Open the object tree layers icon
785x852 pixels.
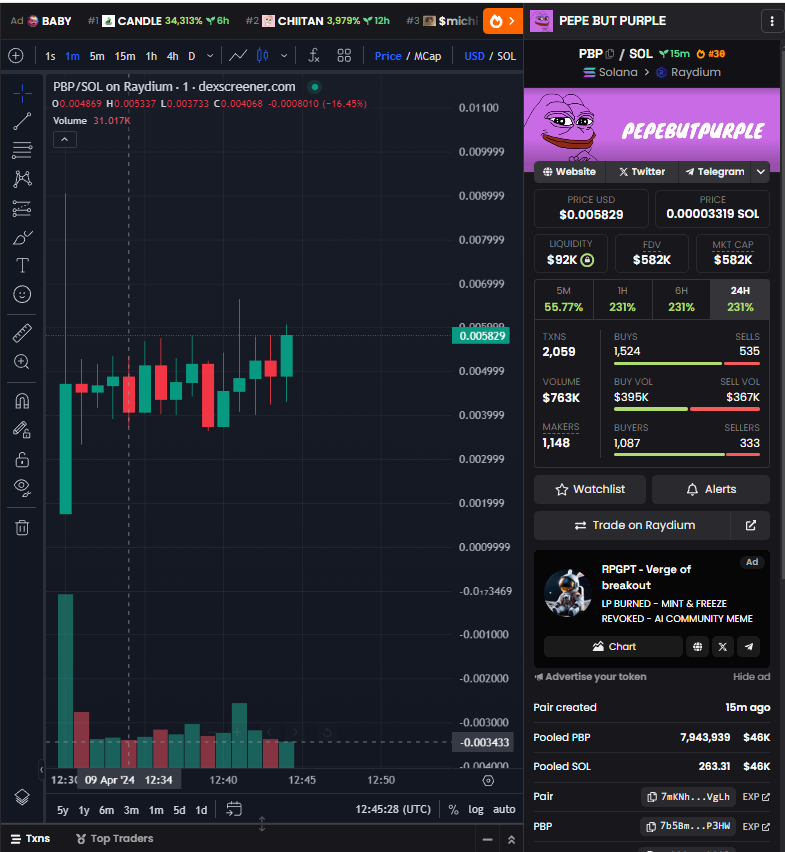[x=22, y=797]
